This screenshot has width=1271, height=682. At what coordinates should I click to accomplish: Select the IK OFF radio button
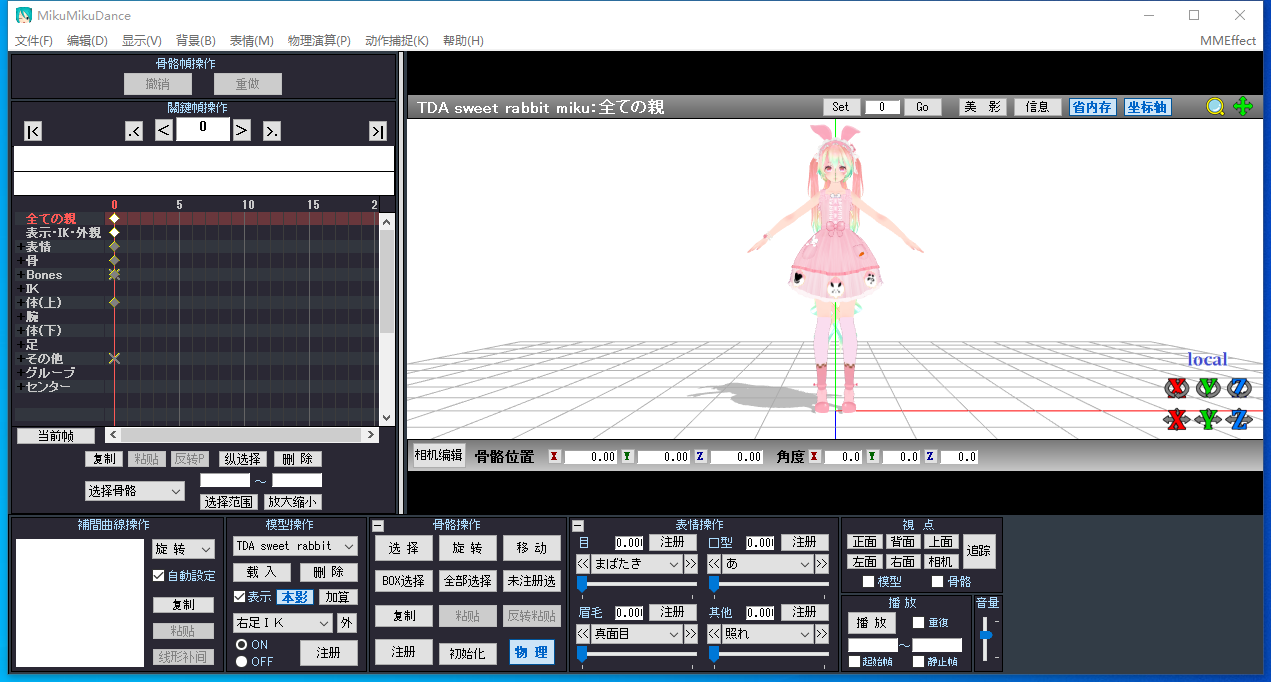click(x=242, y=661)
